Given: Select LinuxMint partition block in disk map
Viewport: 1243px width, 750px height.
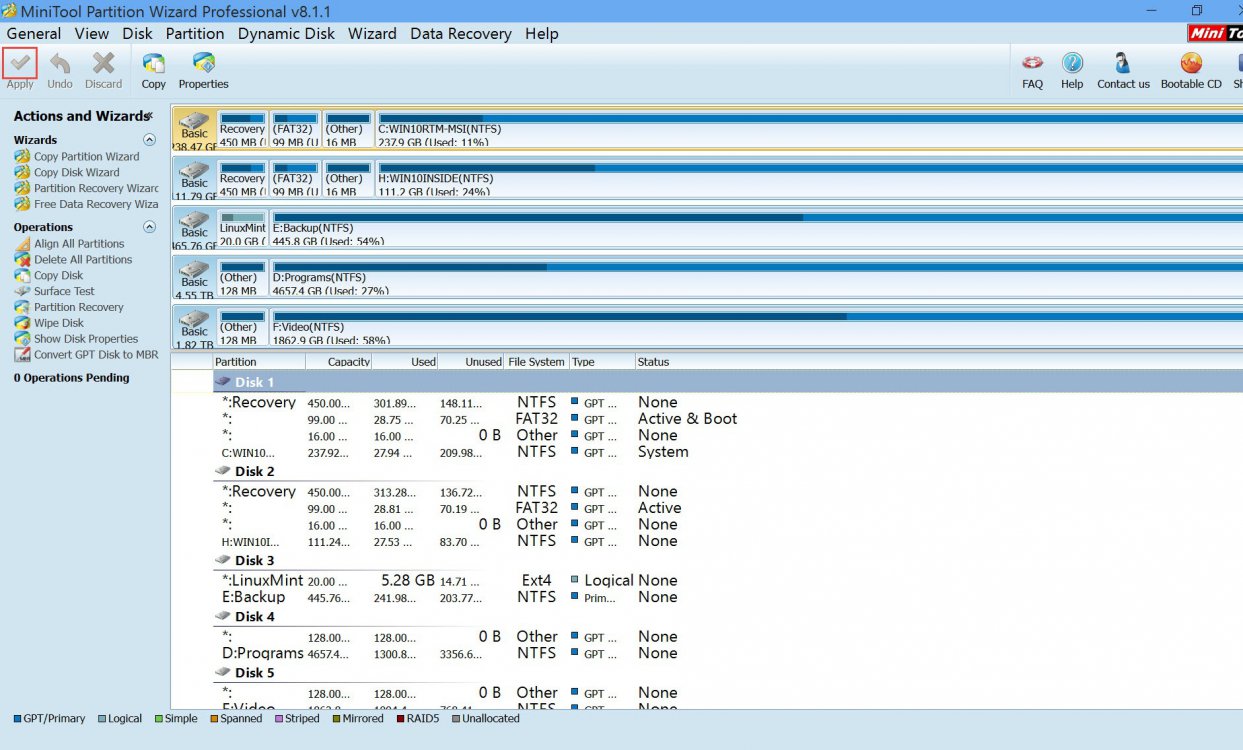Looking at the screenshot, I should click(x=243, y=228).
